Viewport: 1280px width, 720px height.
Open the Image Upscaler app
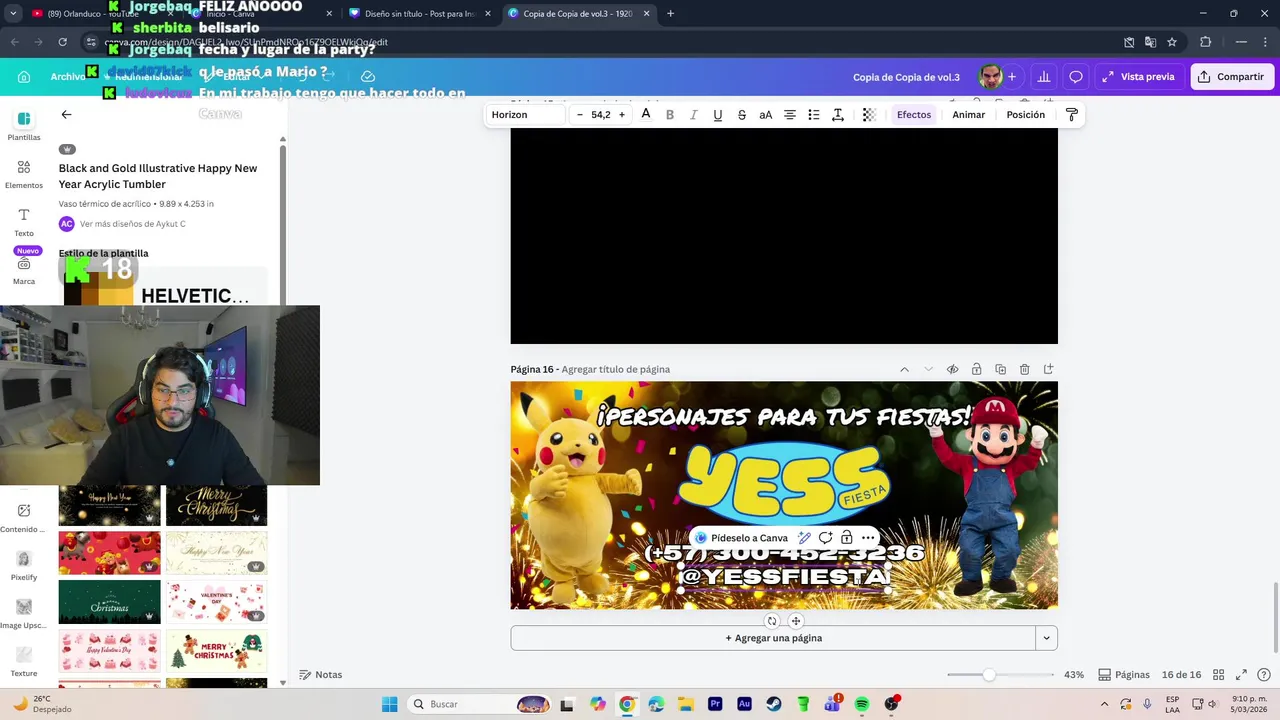pos(24,613)
